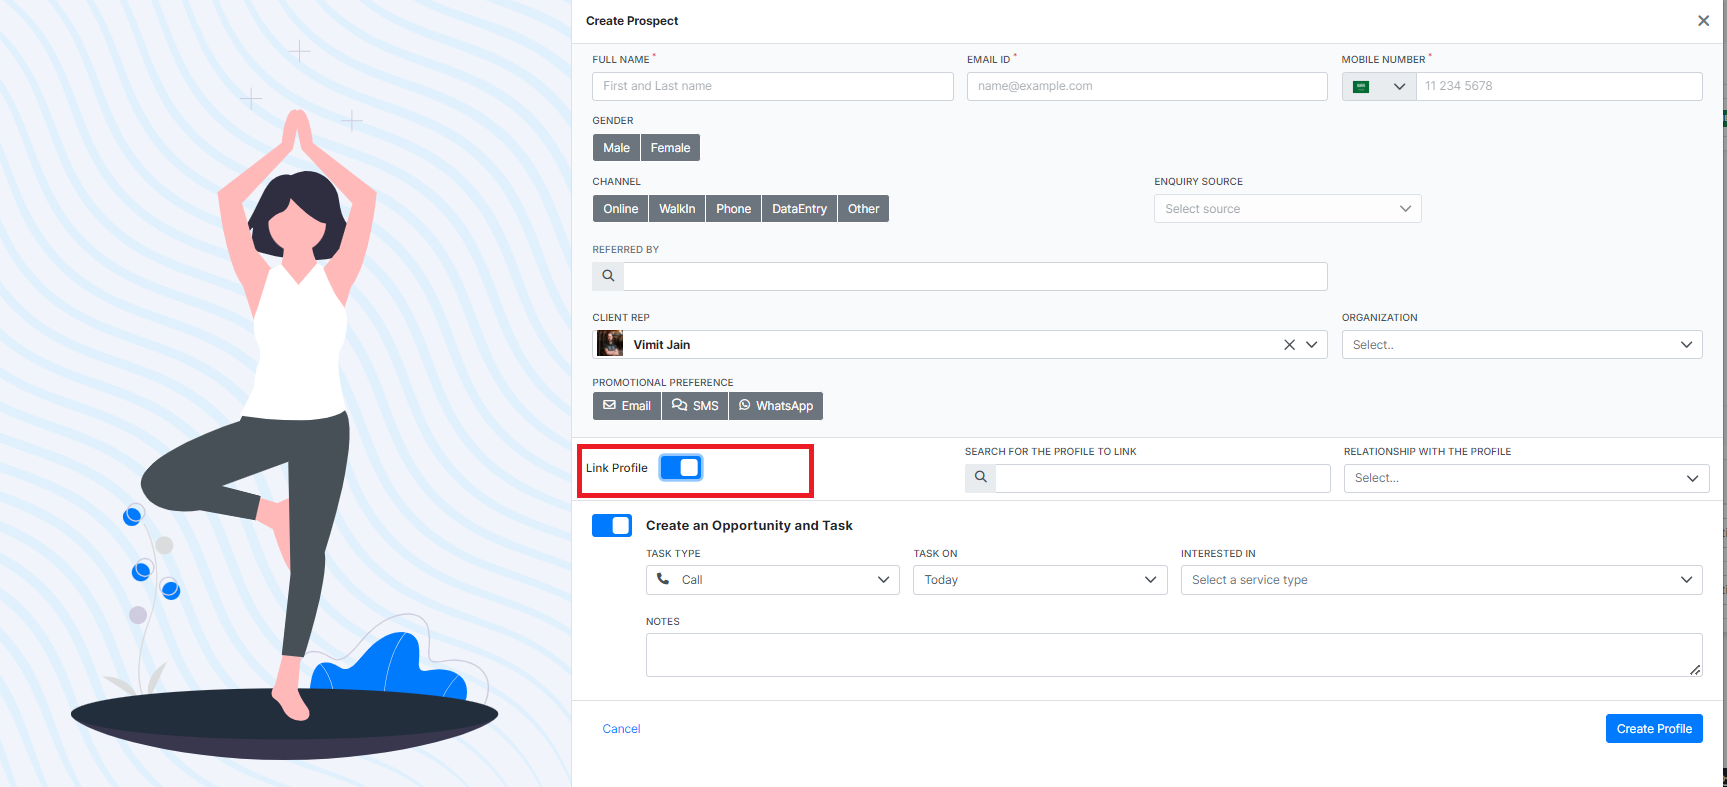Select SMS promotional preference
Screen dimensions: 1727x787
[695, 406]
